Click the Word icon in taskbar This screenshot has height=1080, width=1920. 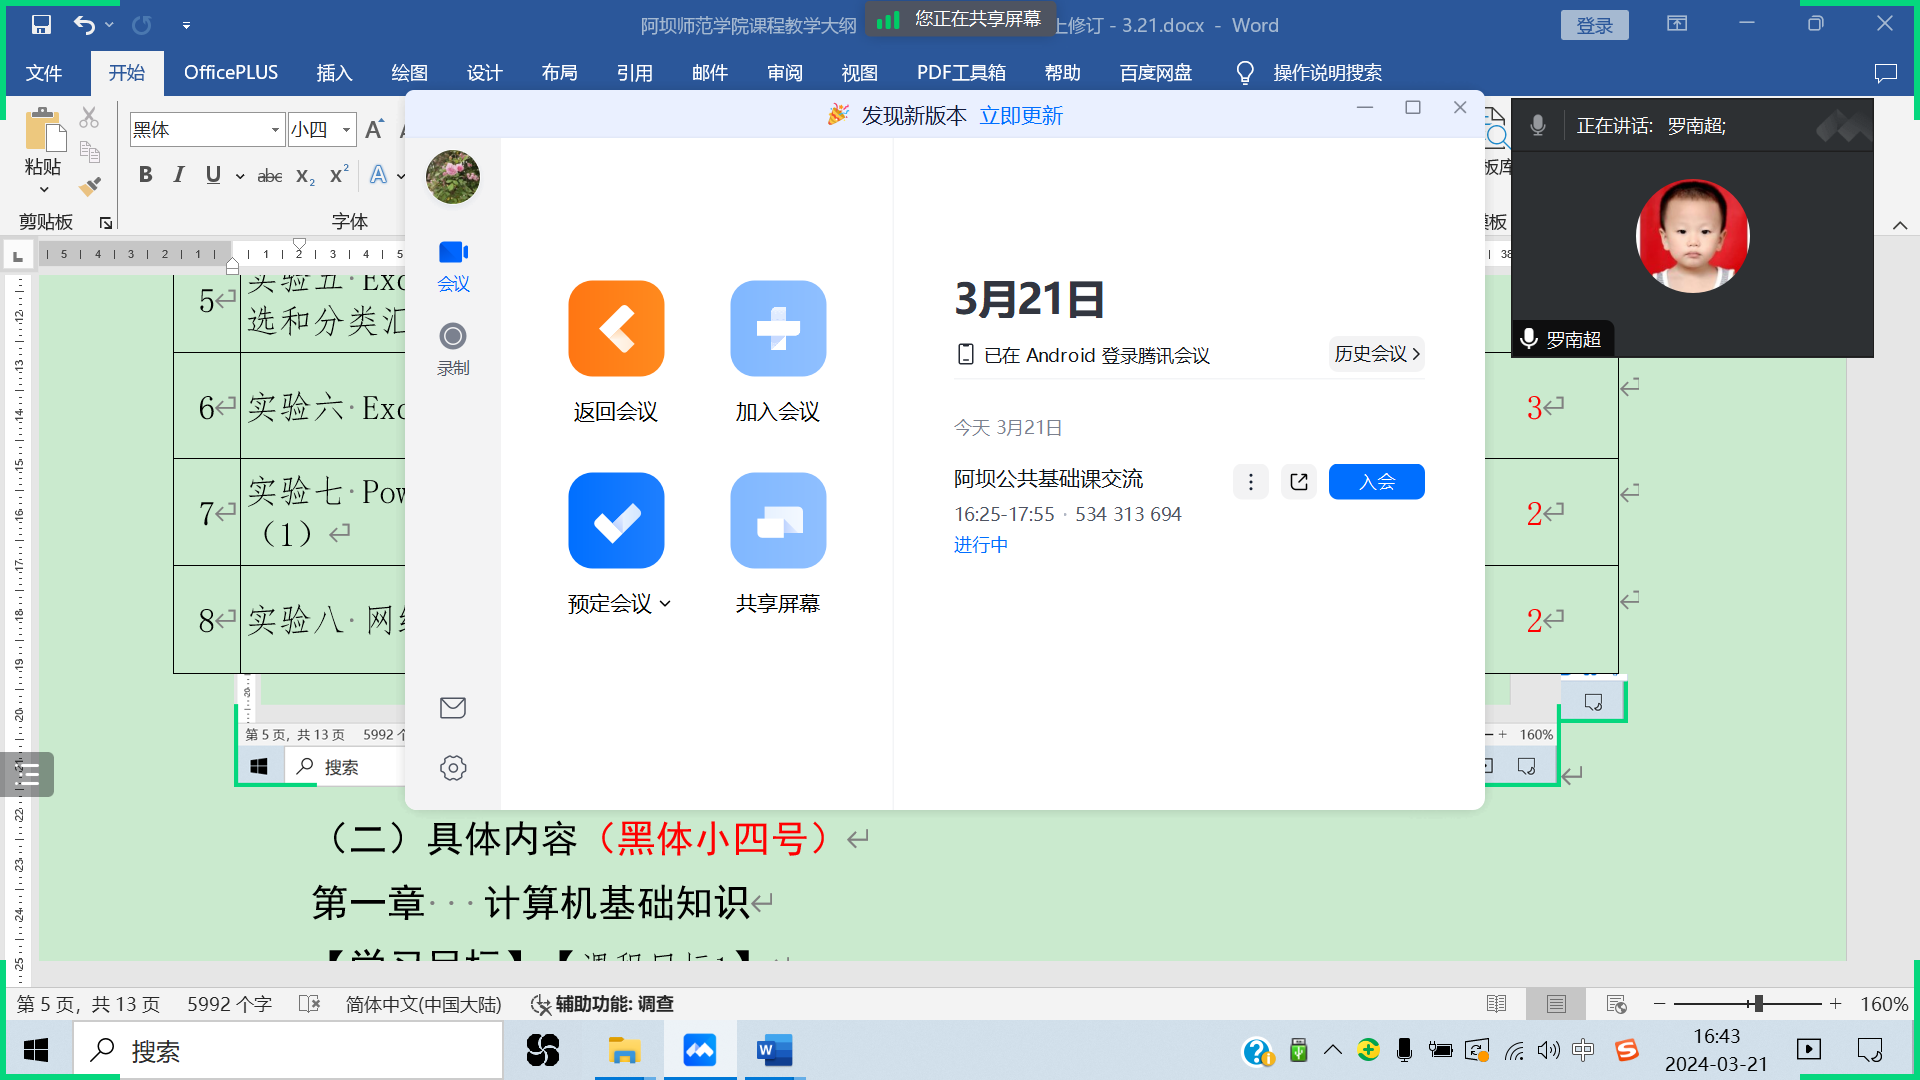[x=774, y=1050]
